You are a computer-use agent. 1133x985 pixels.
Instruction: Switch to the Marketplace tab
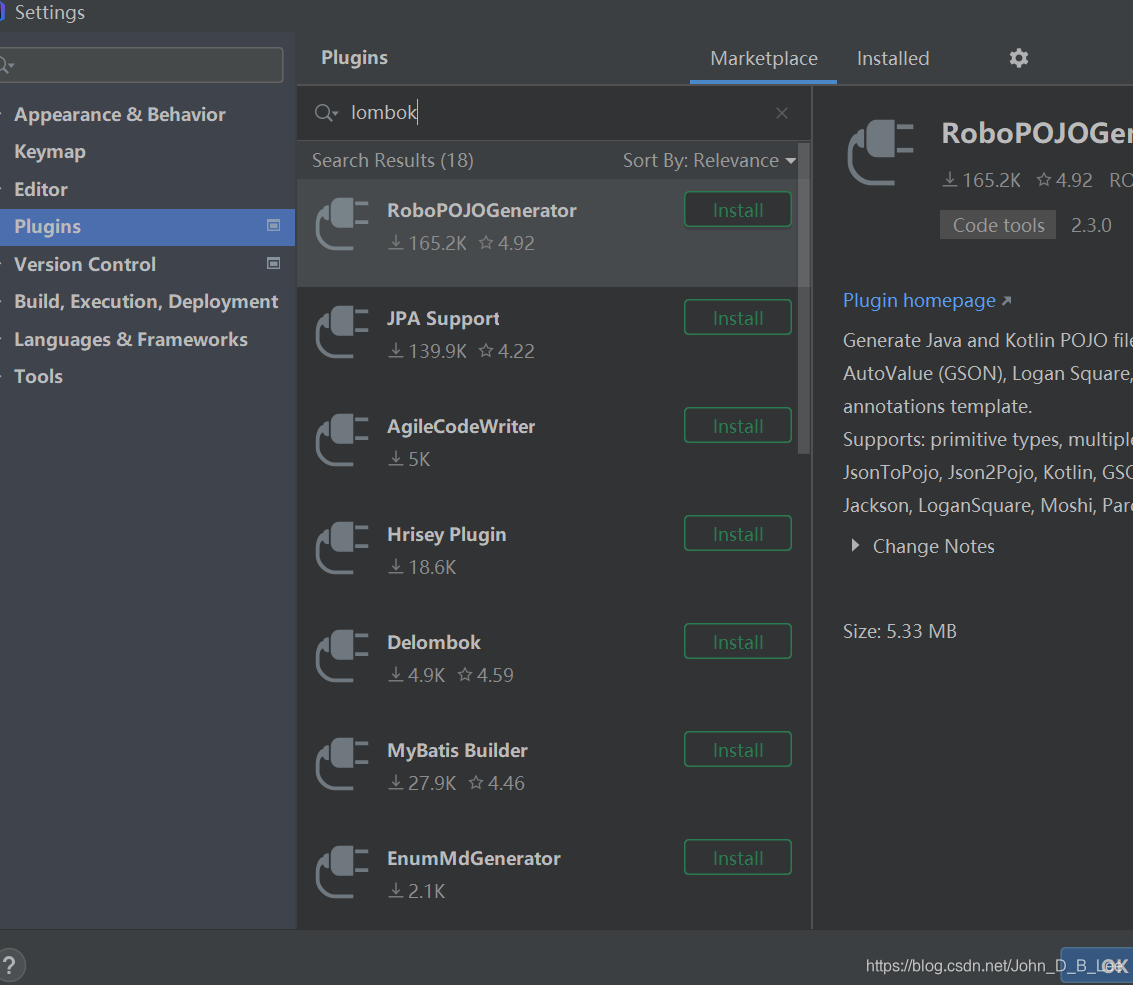(x=764, y=59)
